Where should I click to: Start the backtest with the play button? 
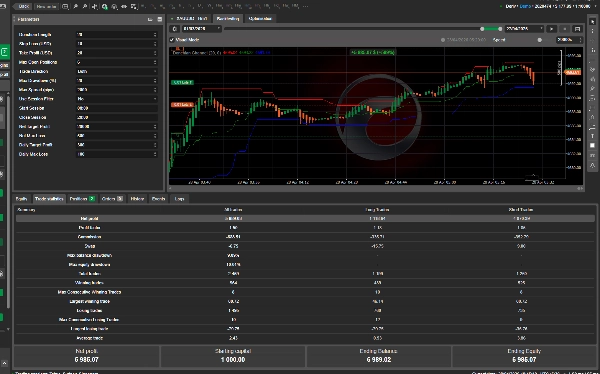[551, 29]
